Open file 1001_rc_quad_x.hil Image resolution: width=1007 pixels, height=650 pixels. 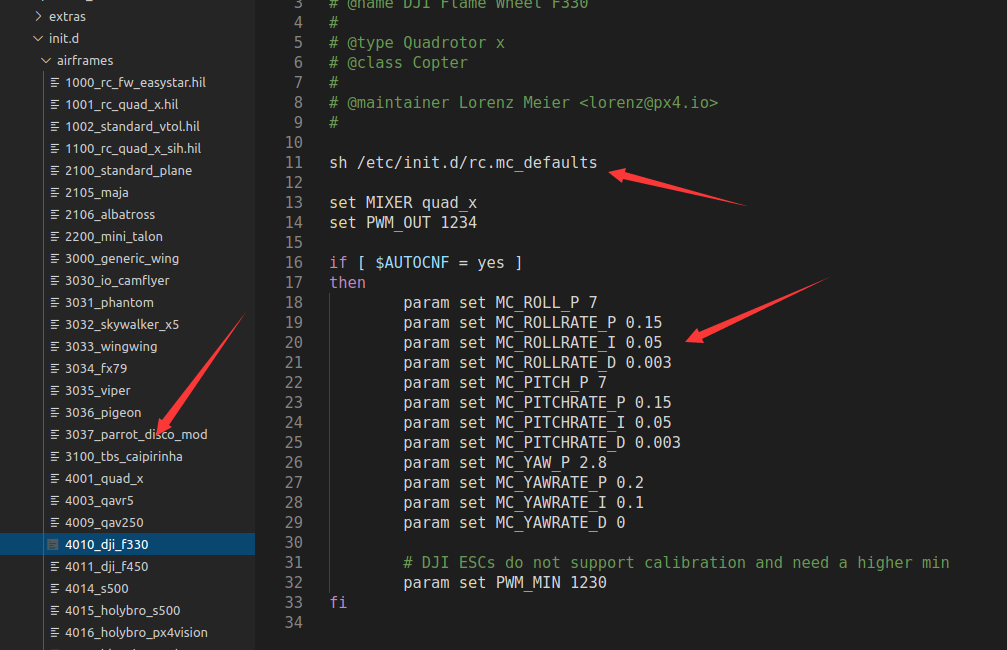click(x=121, y=104)
